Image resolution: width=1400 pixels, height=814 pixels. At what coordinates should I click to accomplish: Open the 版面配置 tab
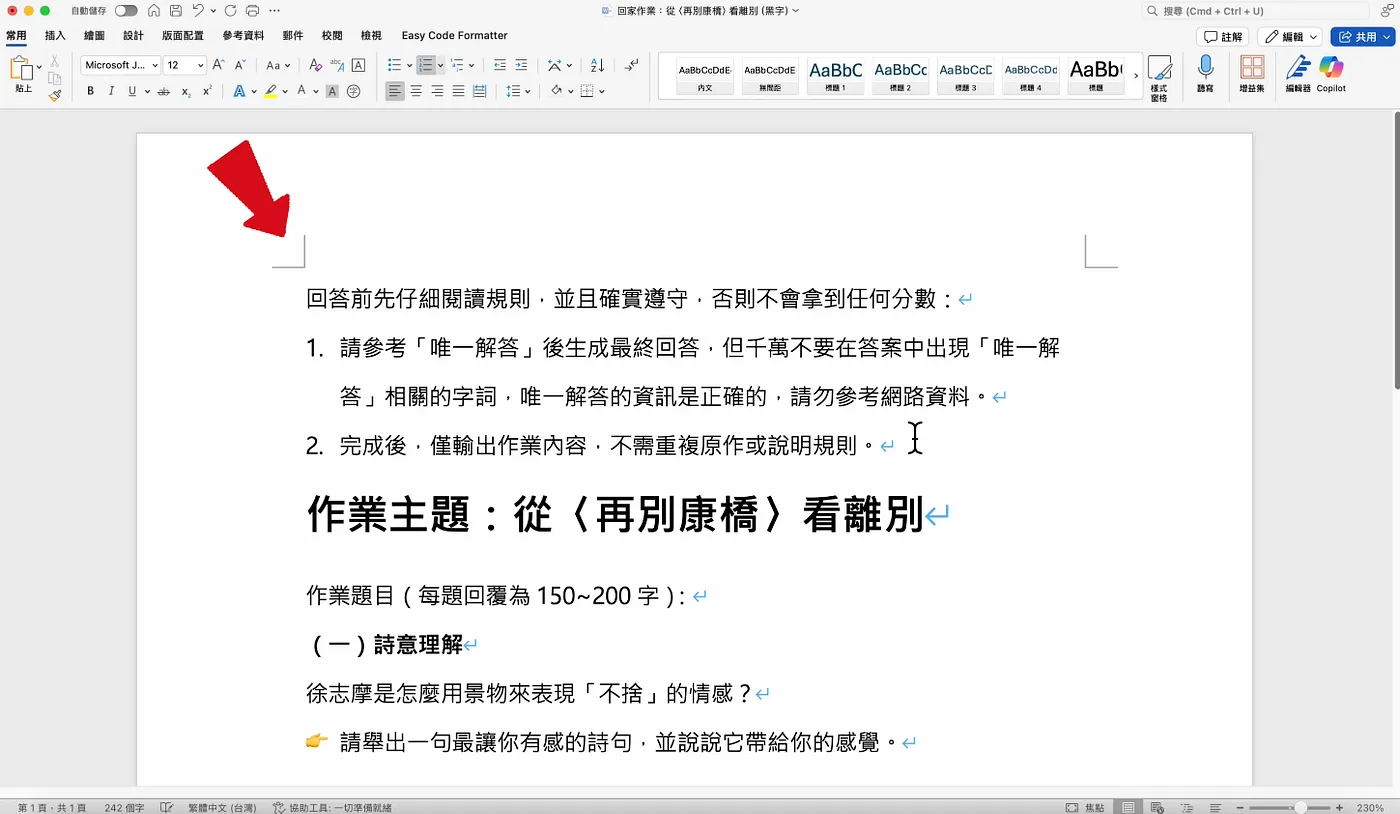point(182,36)
